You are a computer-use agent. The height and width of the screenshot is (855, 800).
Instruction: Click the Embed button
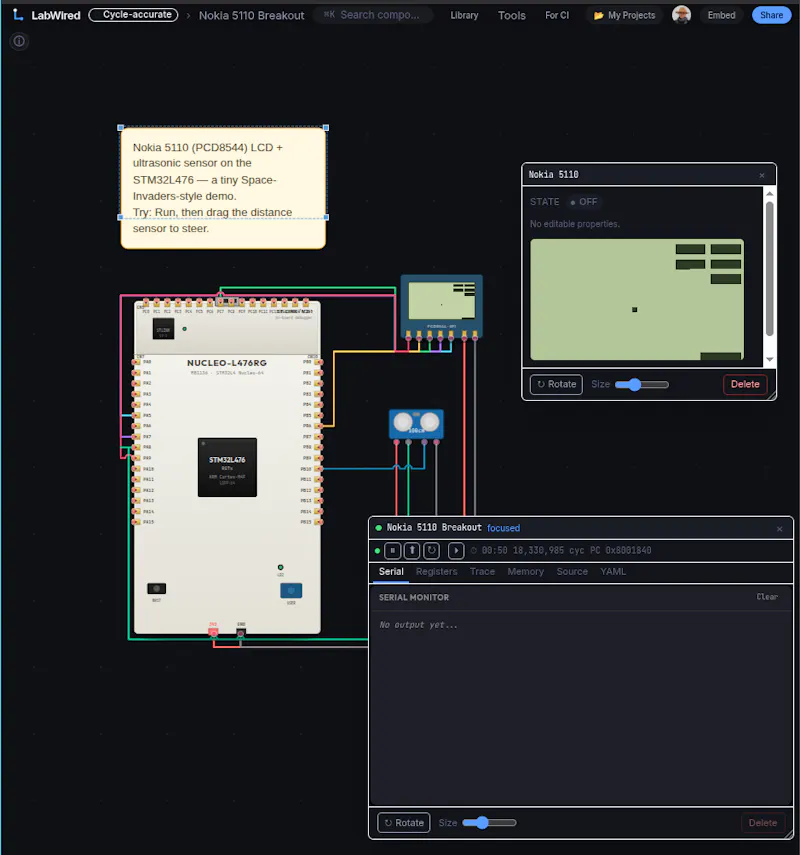(721, 15)
